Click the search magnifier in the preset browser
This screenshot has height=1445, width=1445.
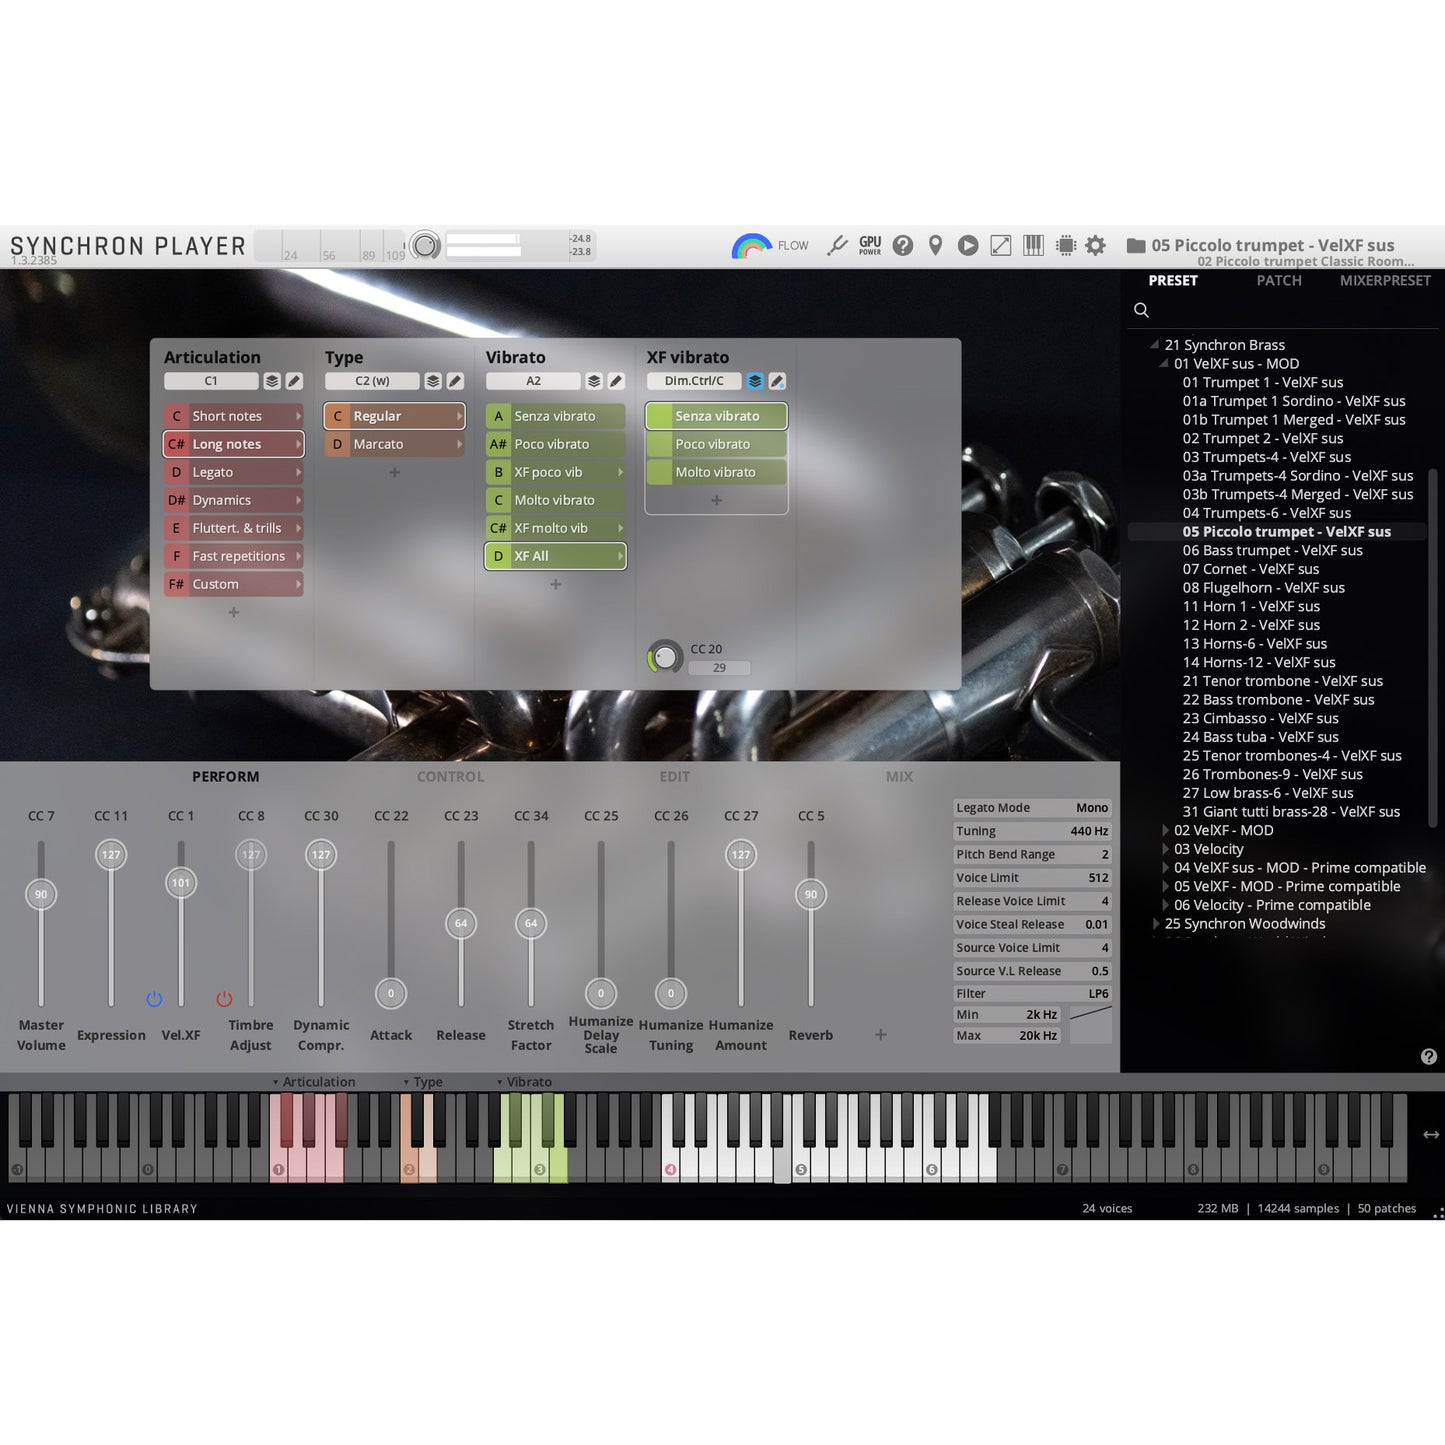[1141, 310]
